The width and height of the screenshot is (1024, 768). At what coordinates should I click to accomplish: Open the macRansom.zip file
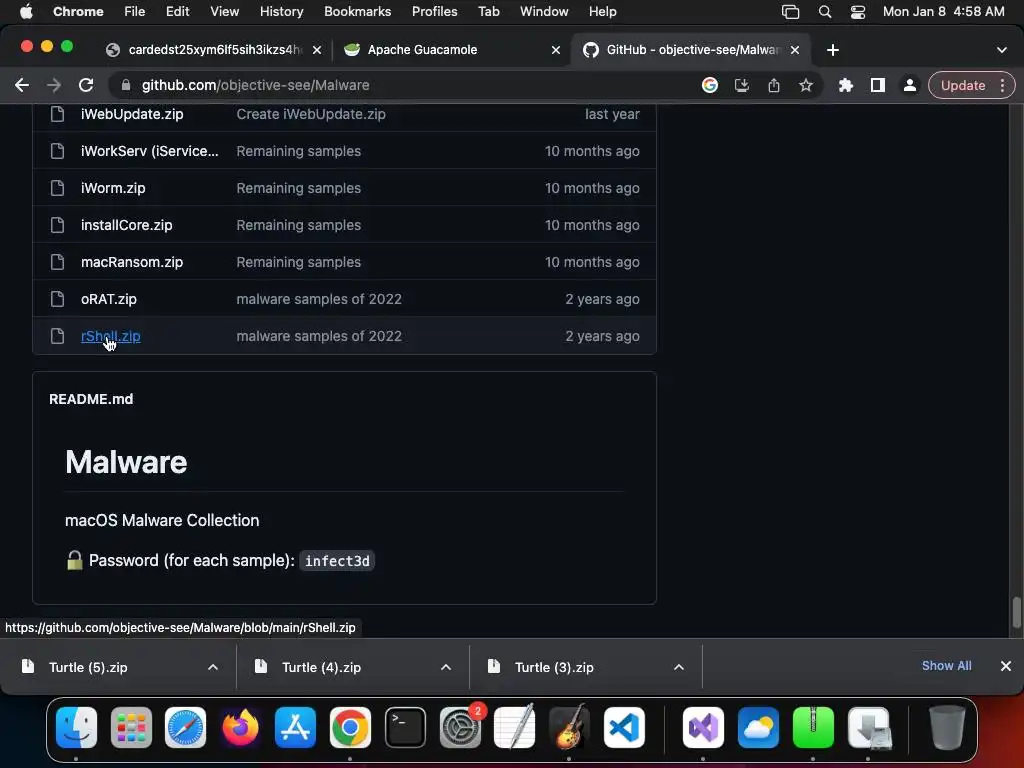[132, 262]
